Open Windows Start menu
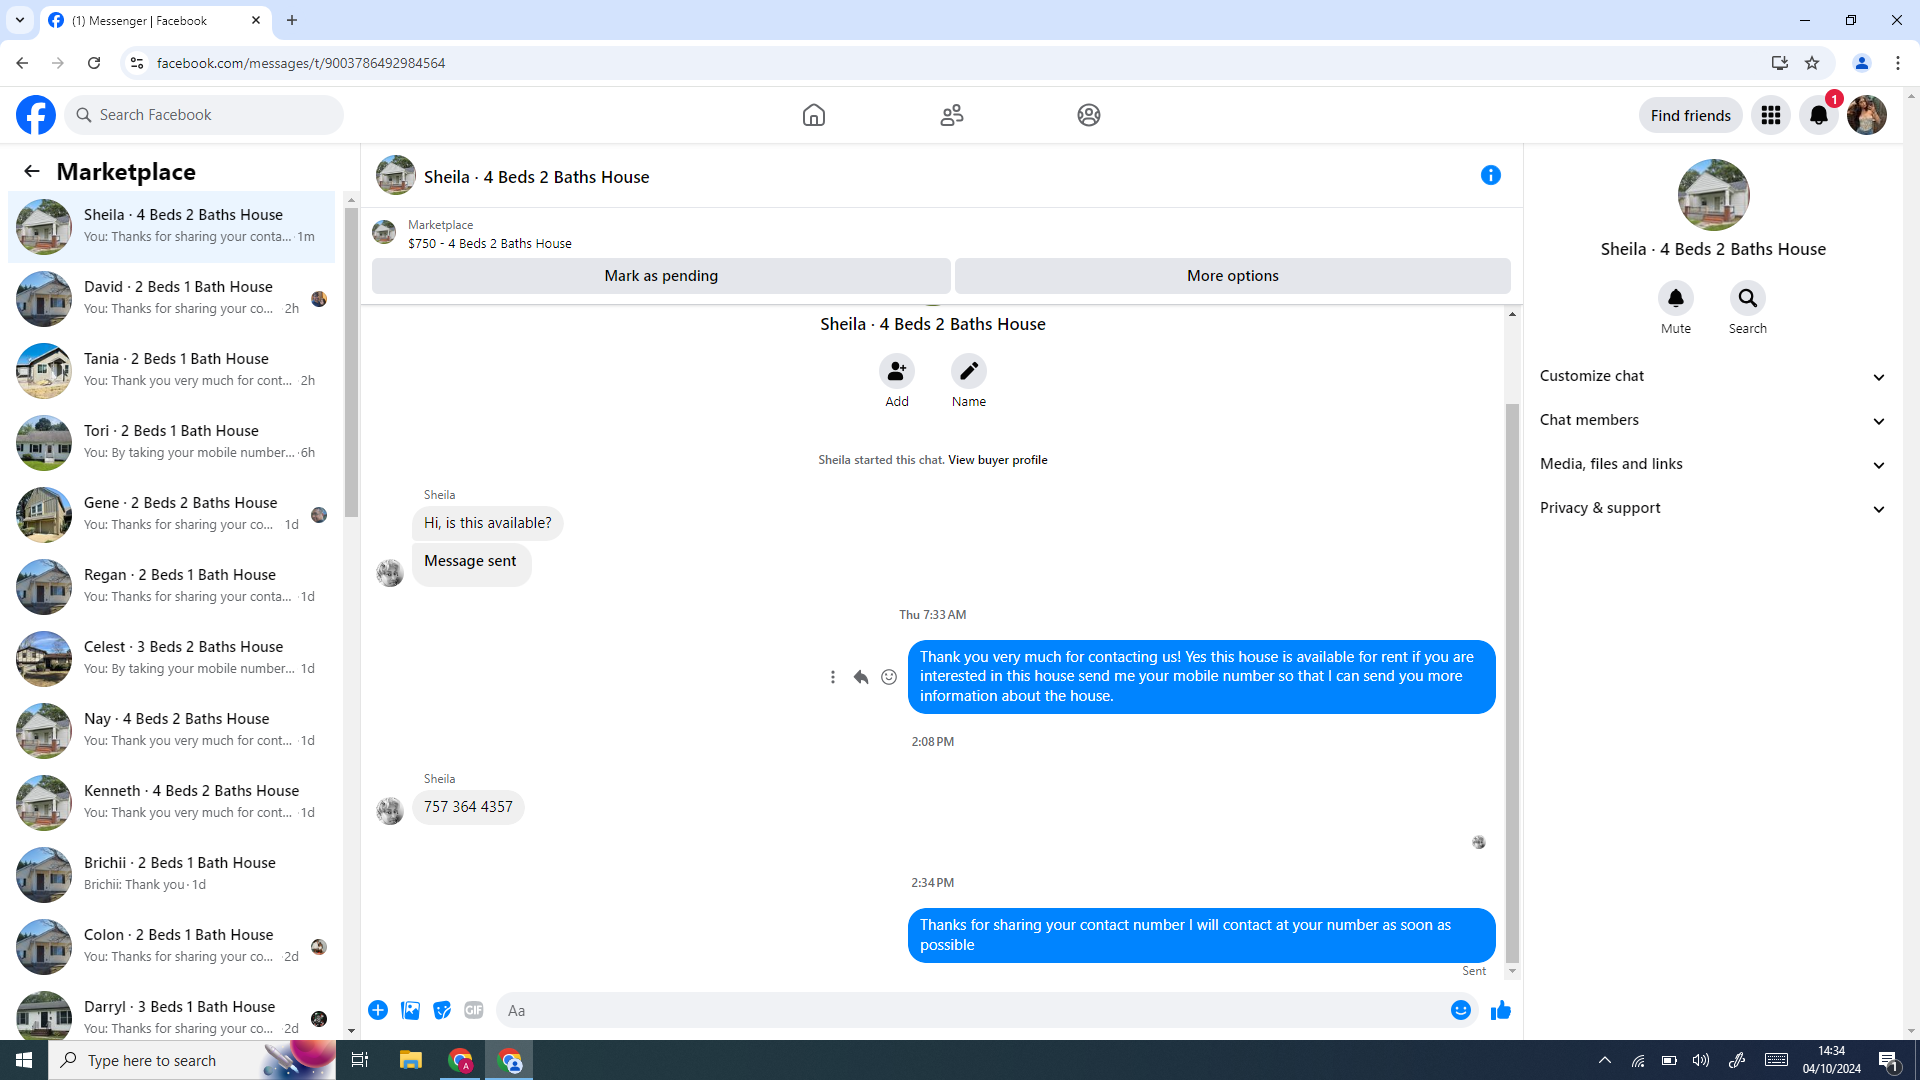Image resolution: width=1920 pixels, height=1080 pixels. (x=24, y=1060)
